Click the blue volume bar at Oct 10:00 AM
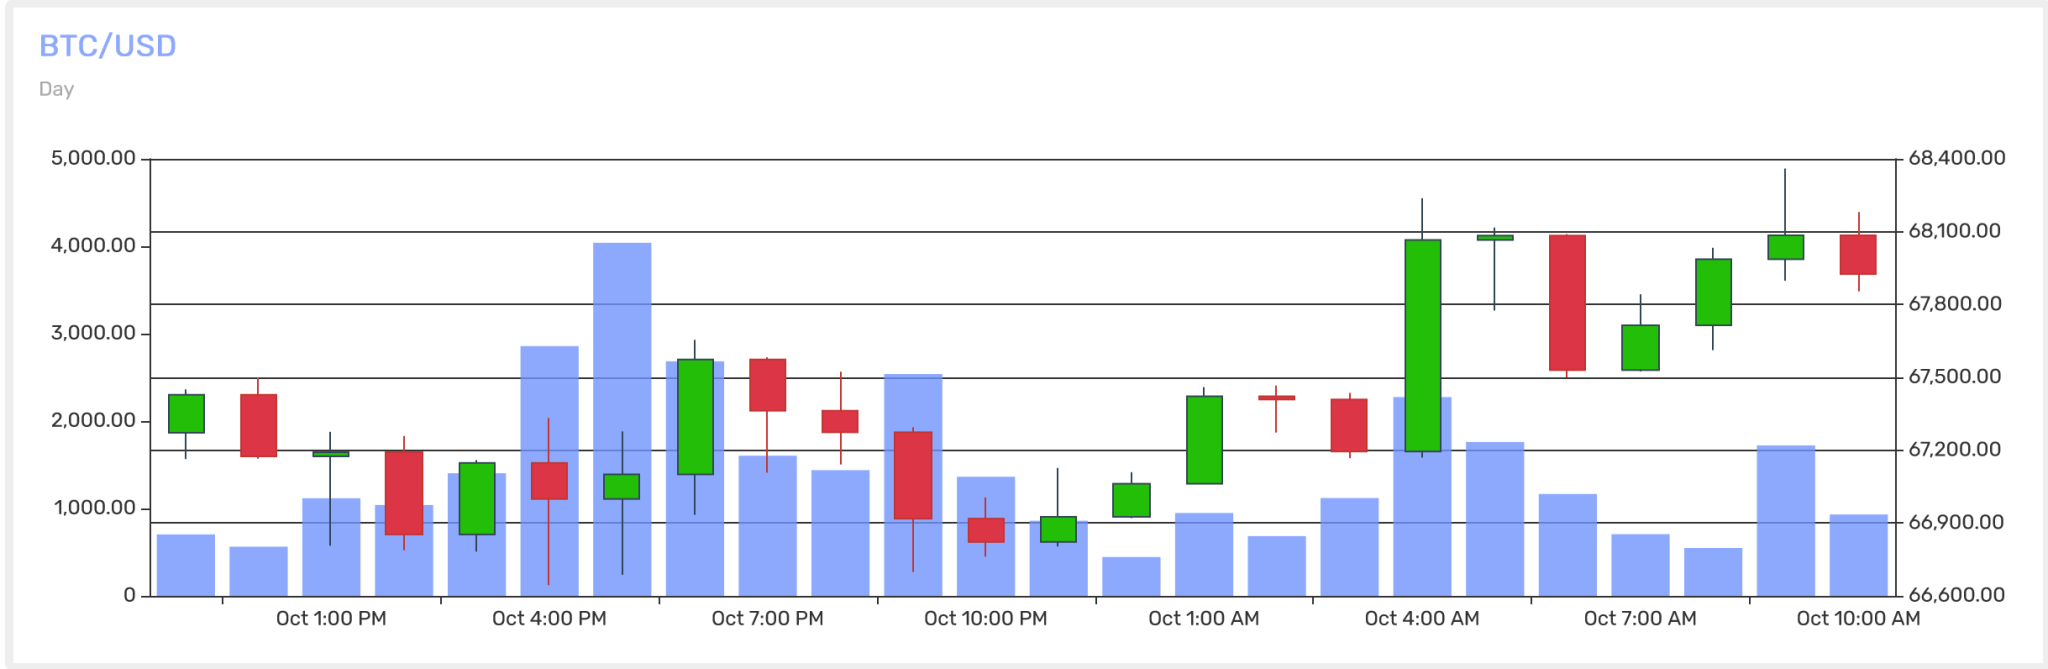Screen dimensions: 2048x669 (x=1858, y=556)
